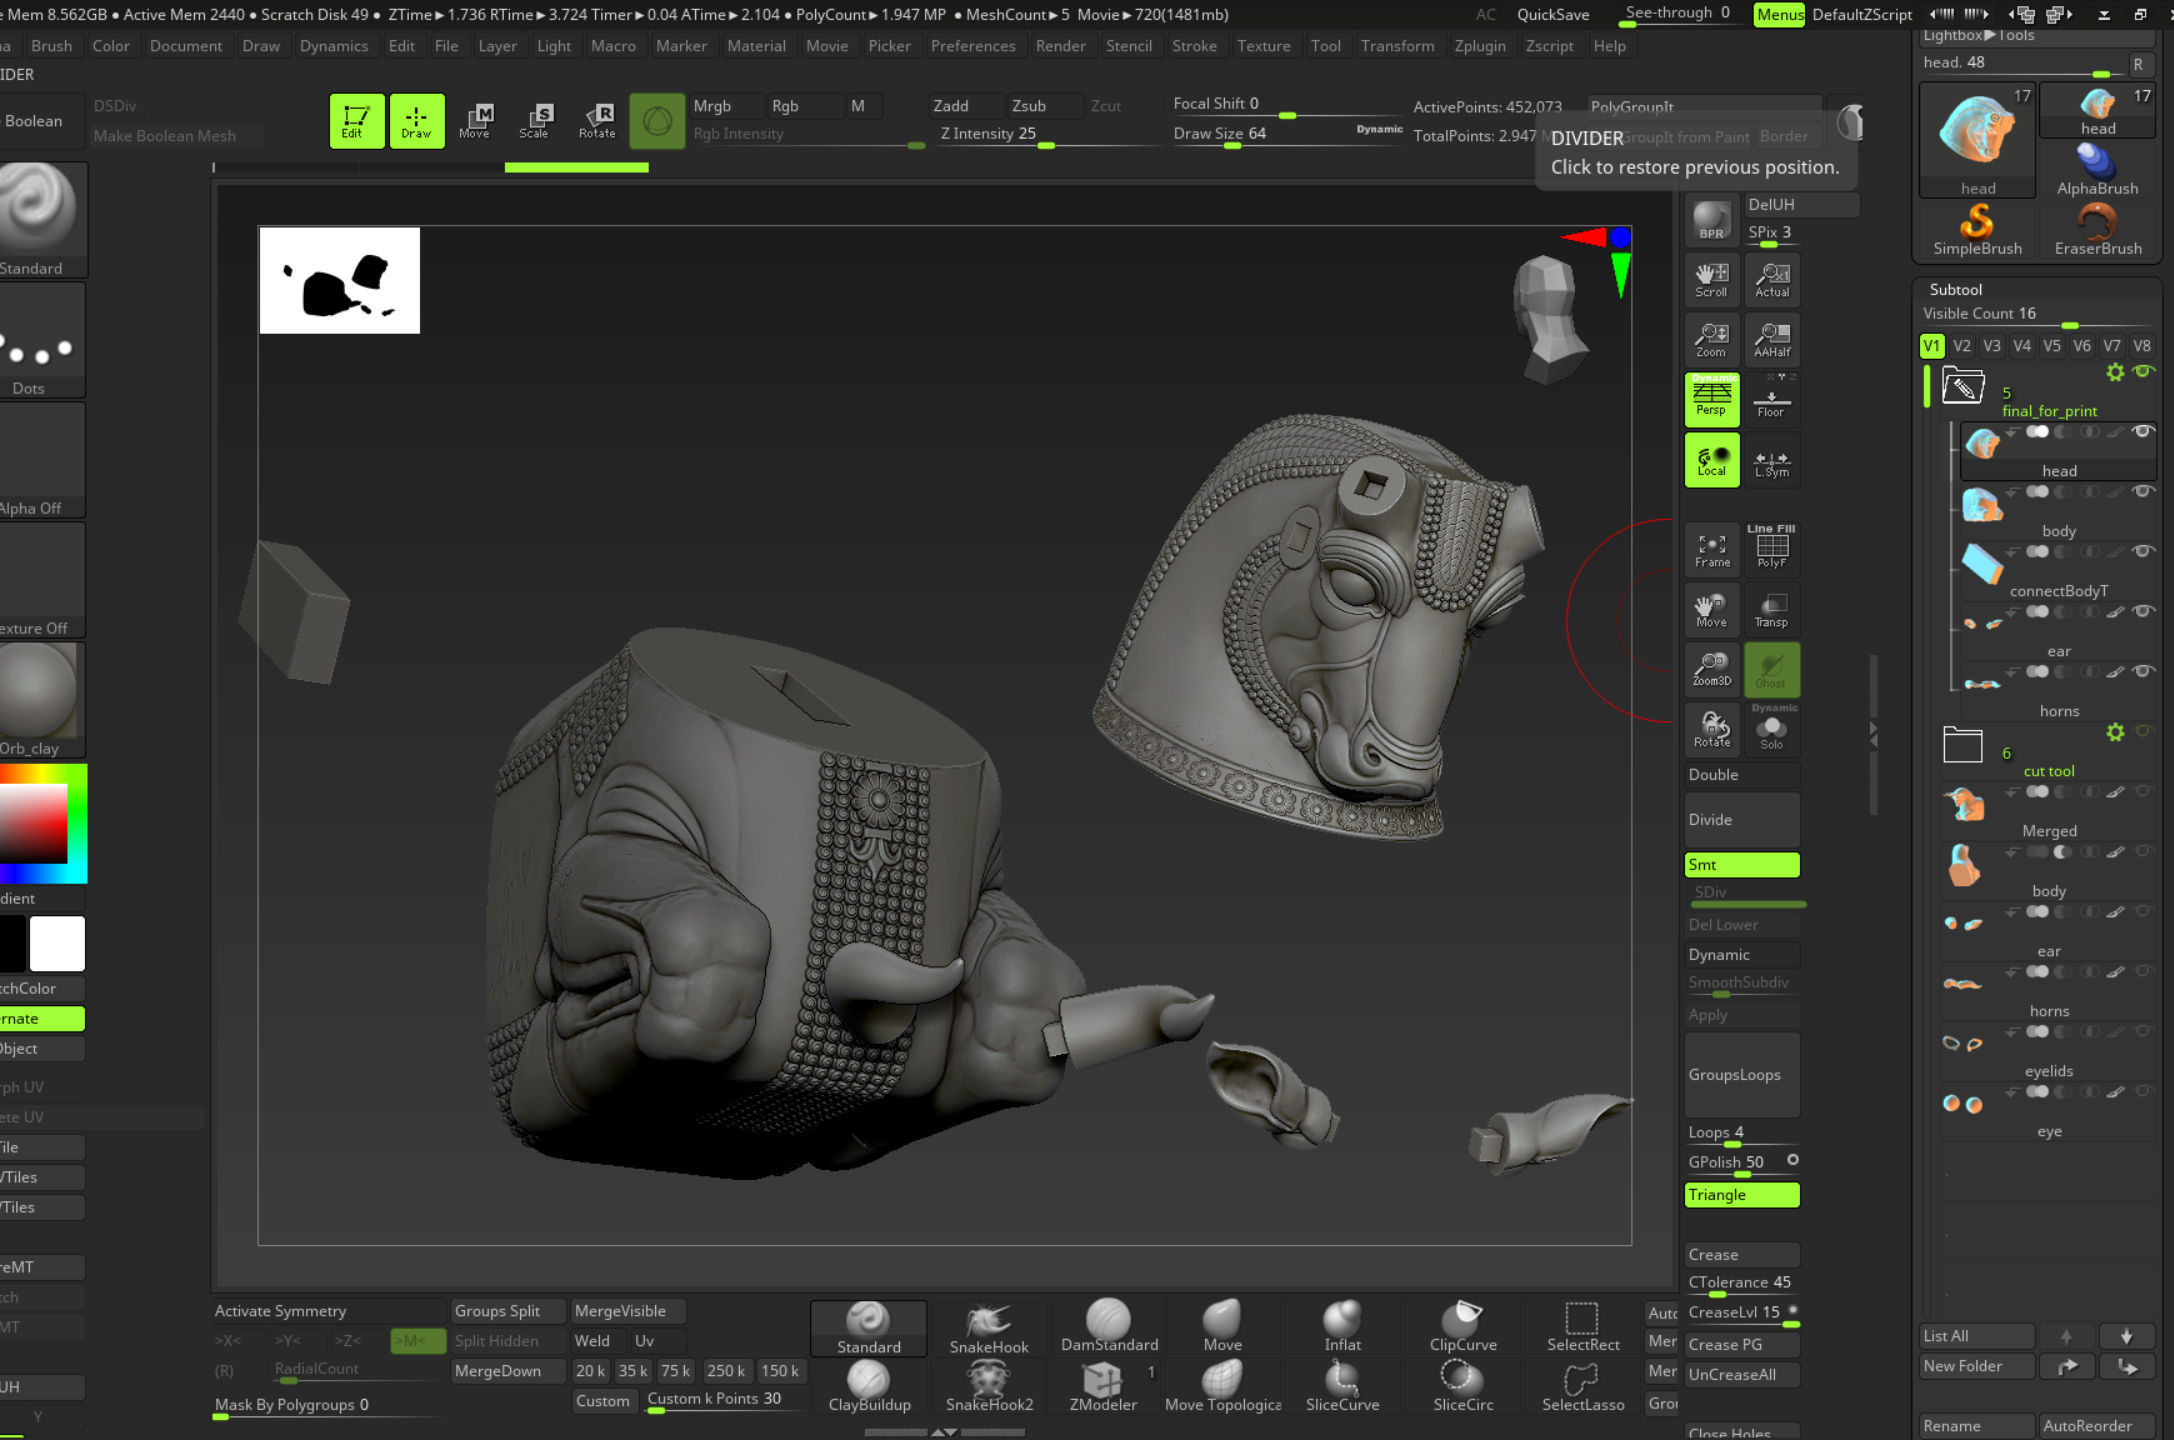Select the Draw mode button
Screen dimensions: 2174x1440
pos(416,121)
